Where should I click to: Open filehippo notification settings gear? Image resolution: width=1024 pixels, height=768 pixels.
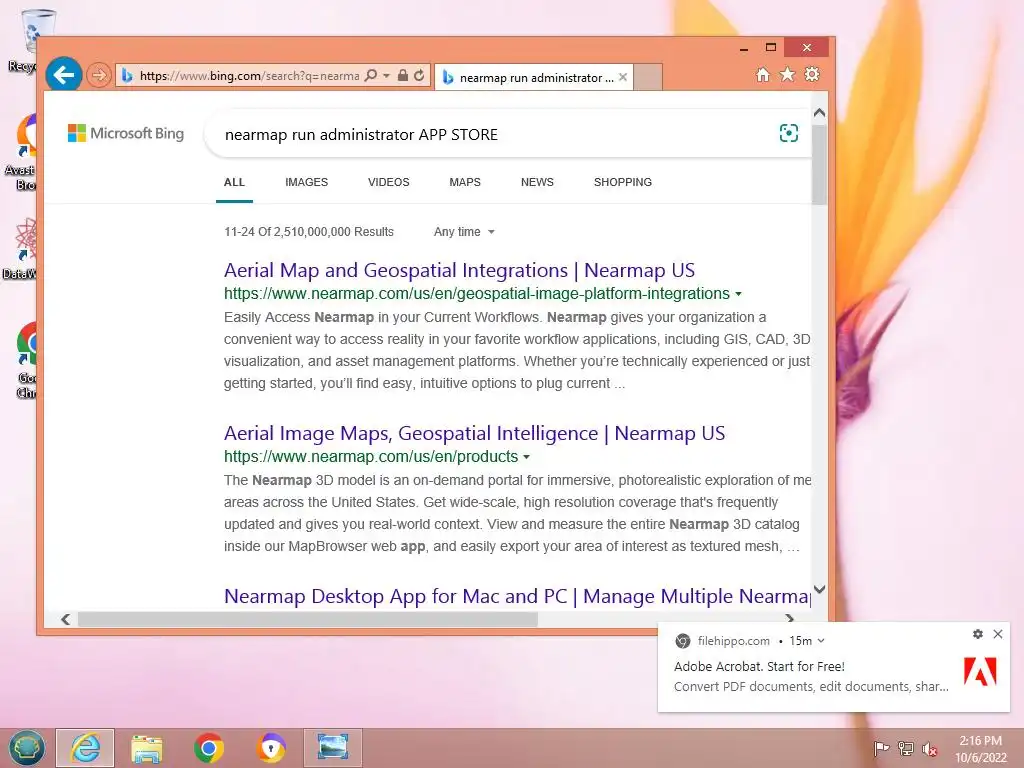(978, 634)
